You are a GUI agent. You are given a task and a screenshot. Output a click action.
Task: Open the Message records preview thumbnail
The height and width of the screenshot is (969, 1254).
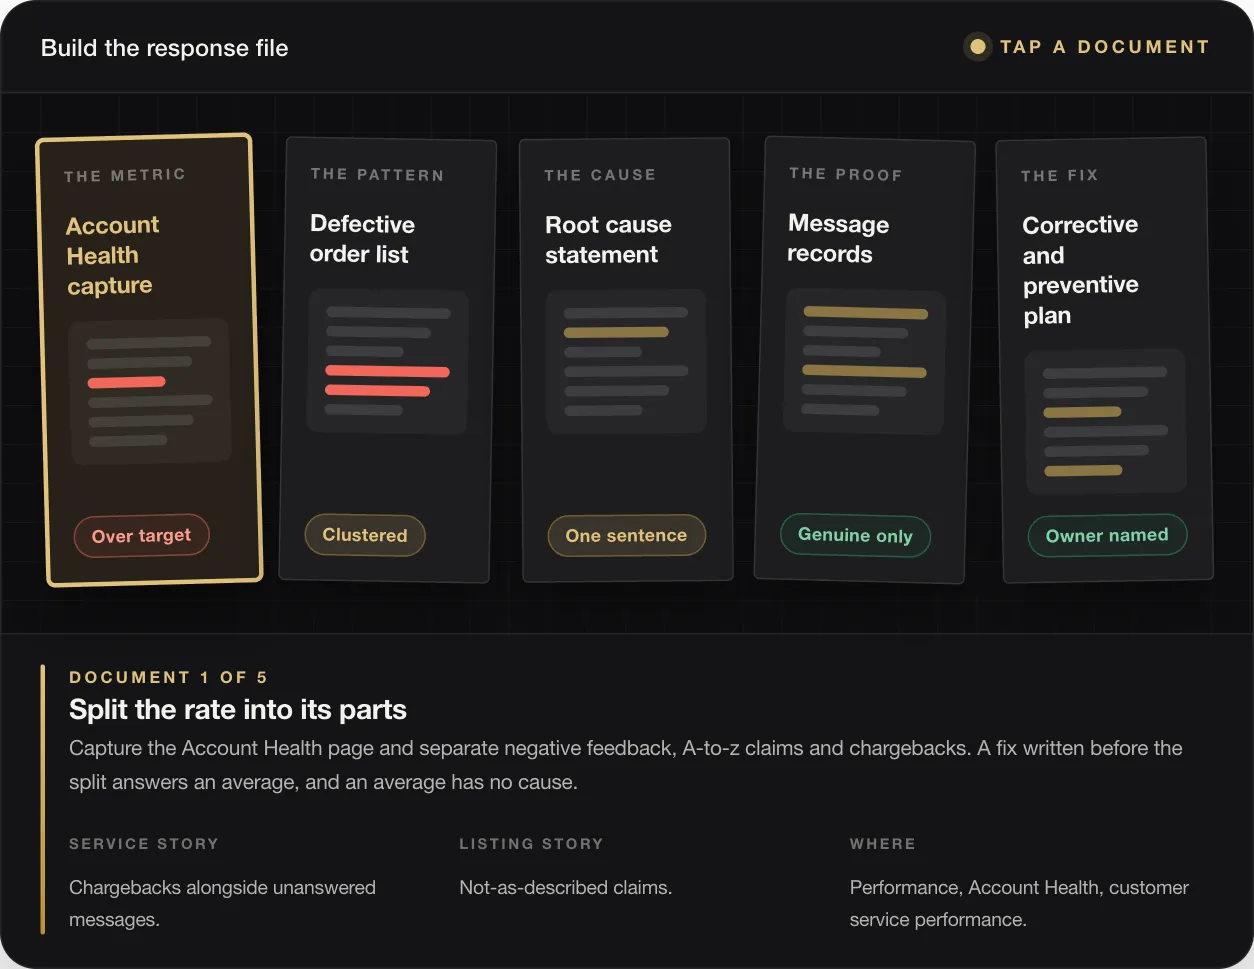(865, 361)
